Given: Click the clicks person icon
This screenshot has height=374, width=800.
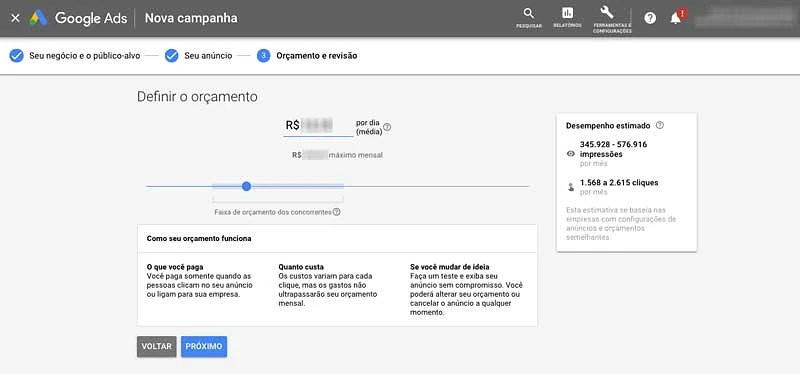Looking at the screenshot, I should [571, 187].
